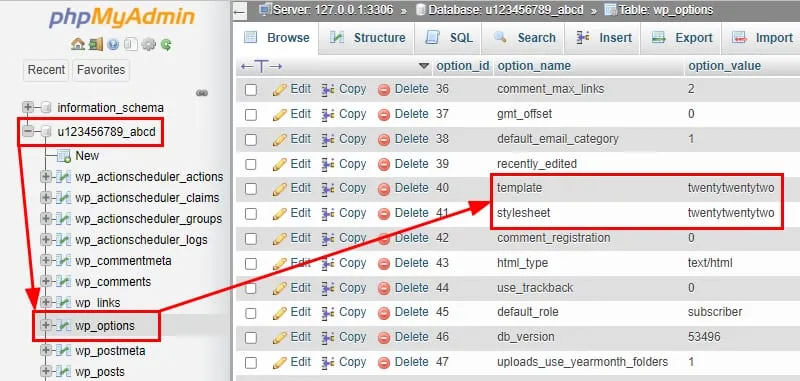
Task: Open navigation panel settings gear icon
Action: point(148,44)
